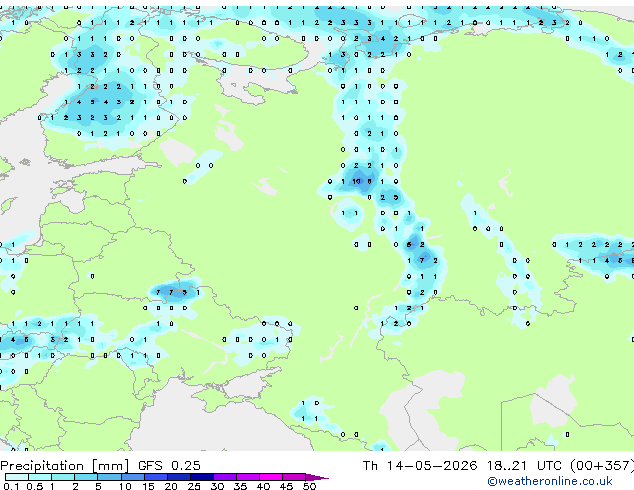Click the "35" legend scale label

[240, 486]
